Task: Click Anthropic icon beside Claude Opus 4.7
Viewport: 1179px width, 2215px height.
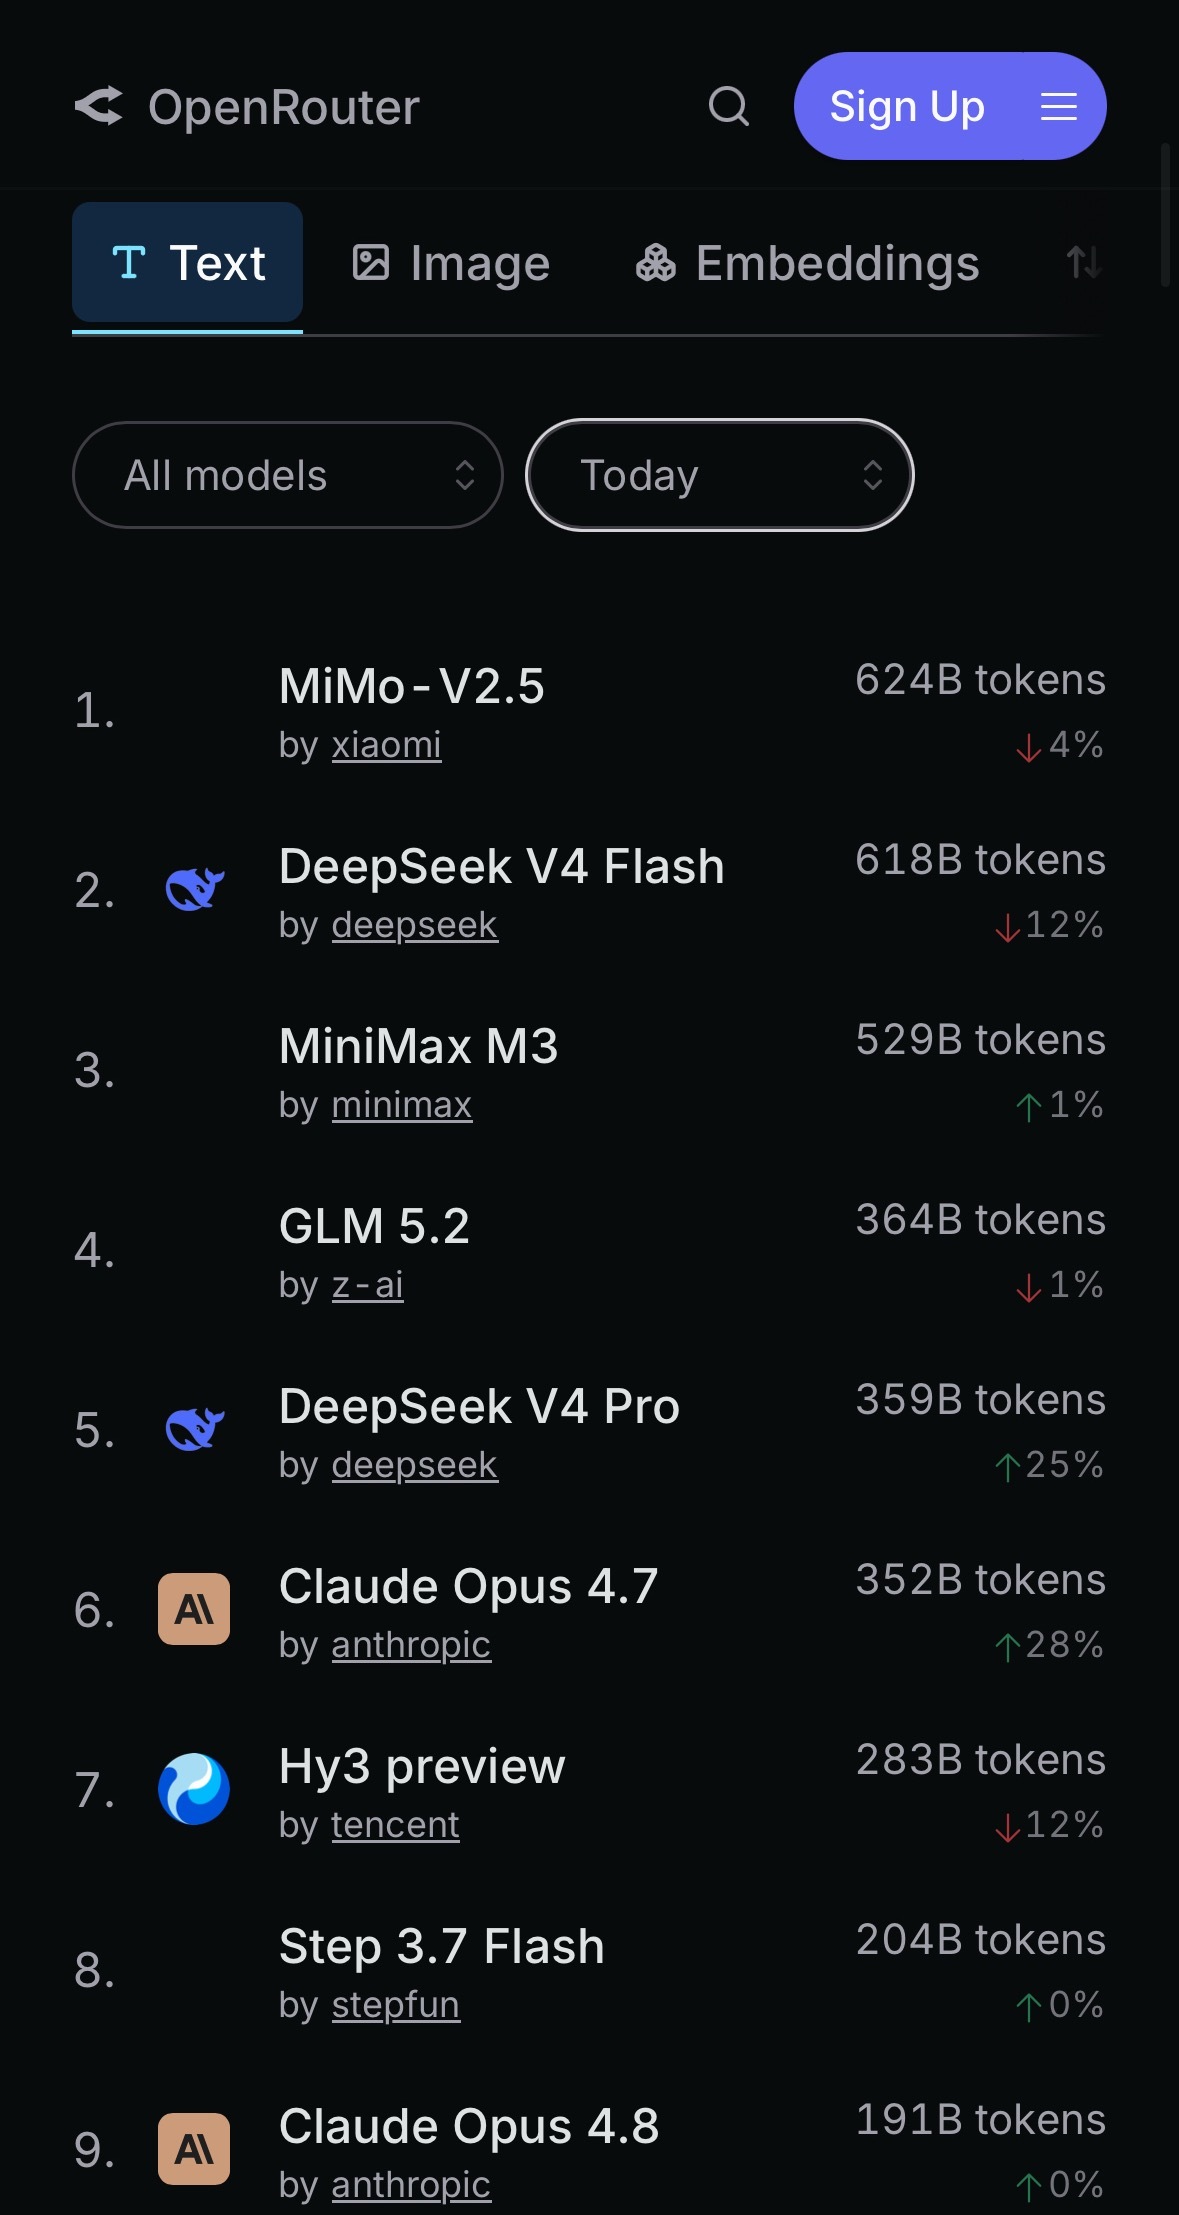Action: 194,1609
